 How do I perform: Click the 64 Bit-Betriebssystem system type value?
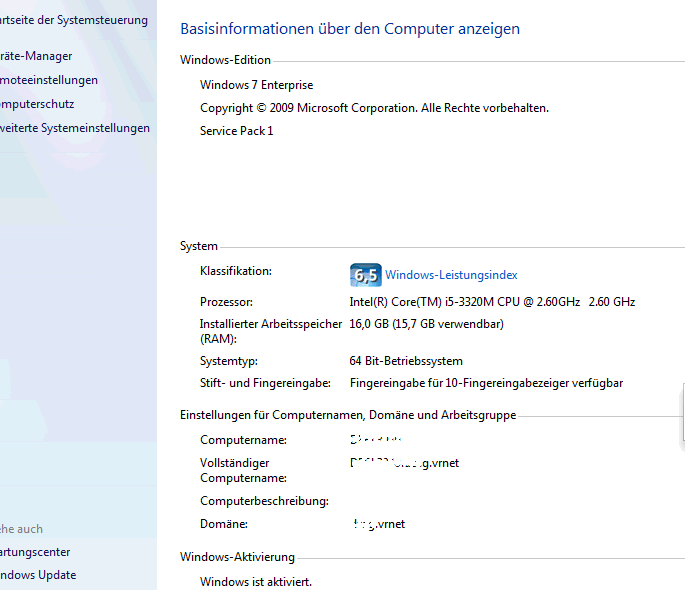pos(406,361)
